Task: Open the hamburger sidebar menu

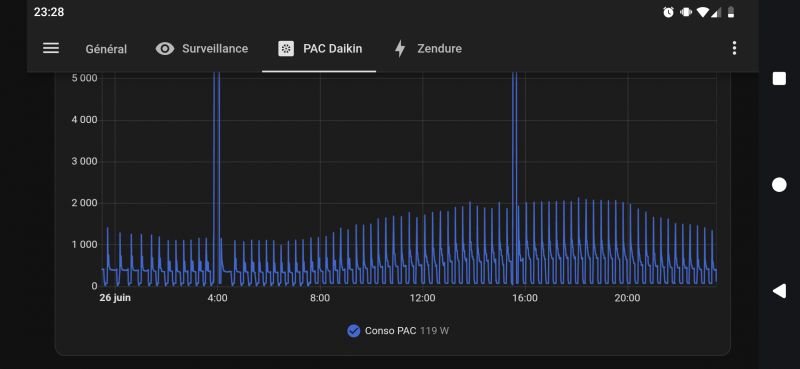Action: [x=51, y=48]
